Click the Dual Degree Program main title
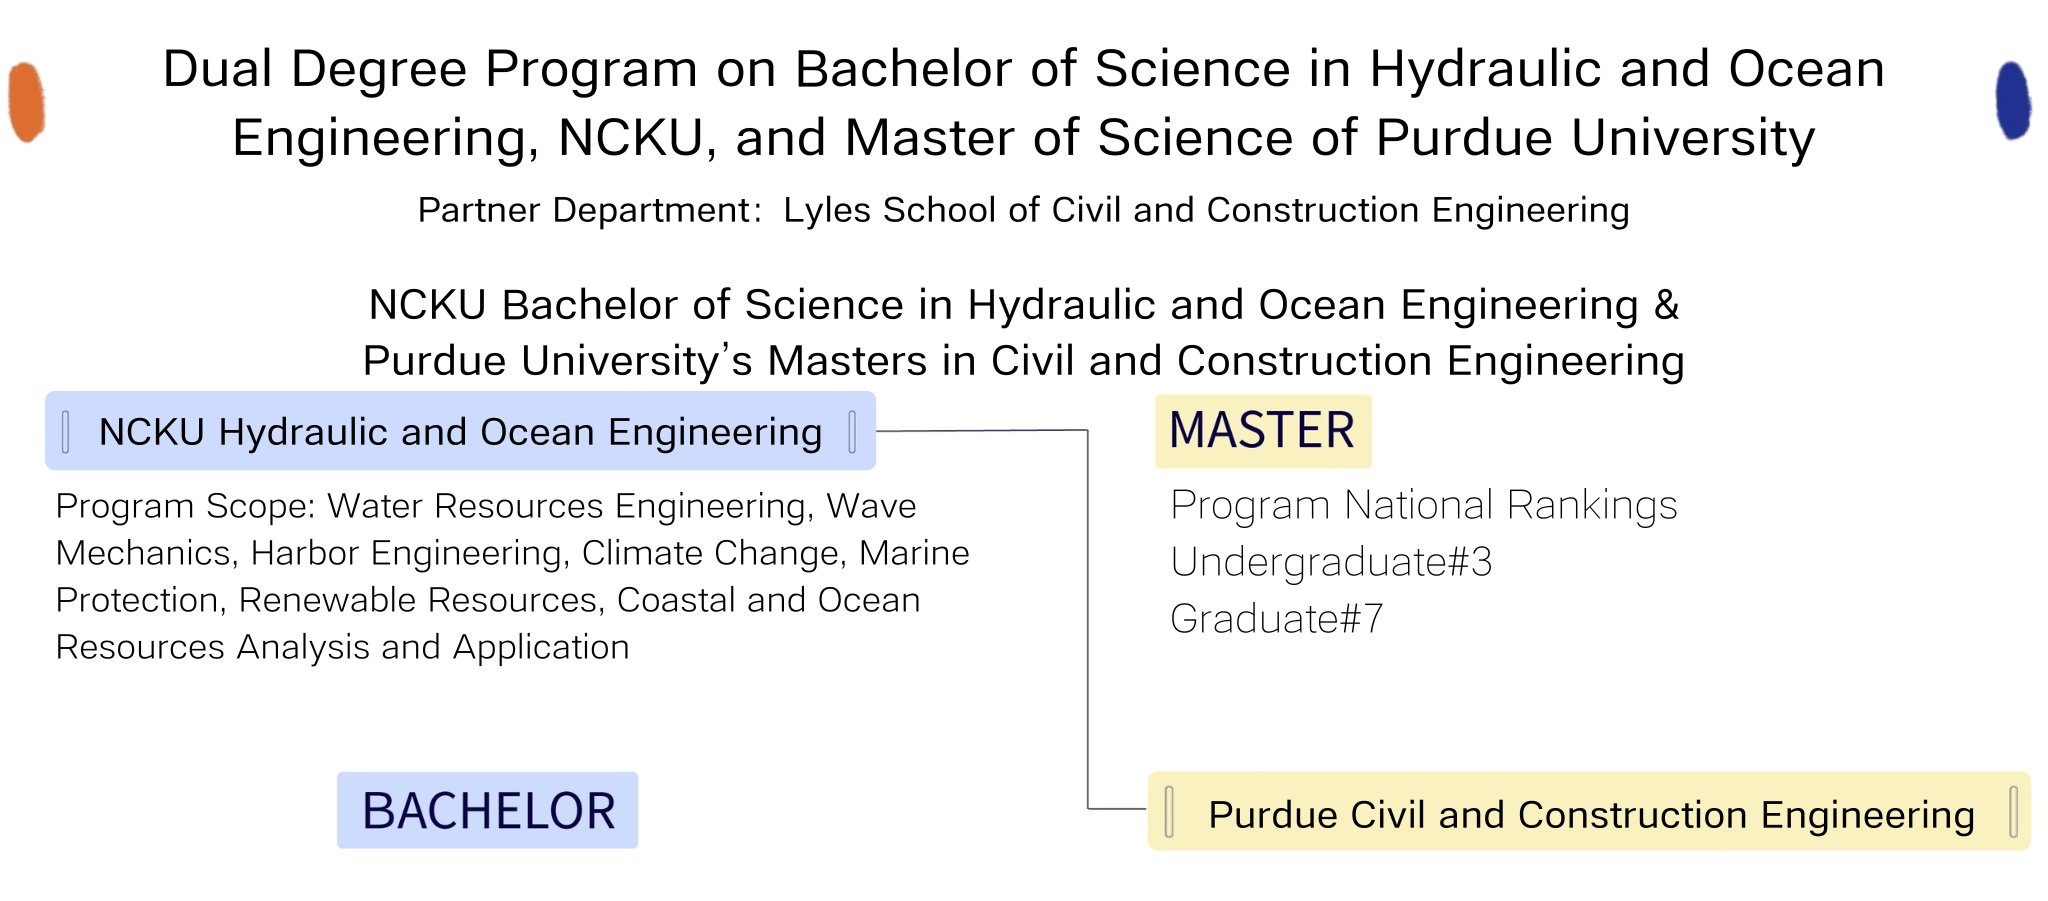The width and height of the screenshot is (2048, 901). click(x=1024, y=103)
